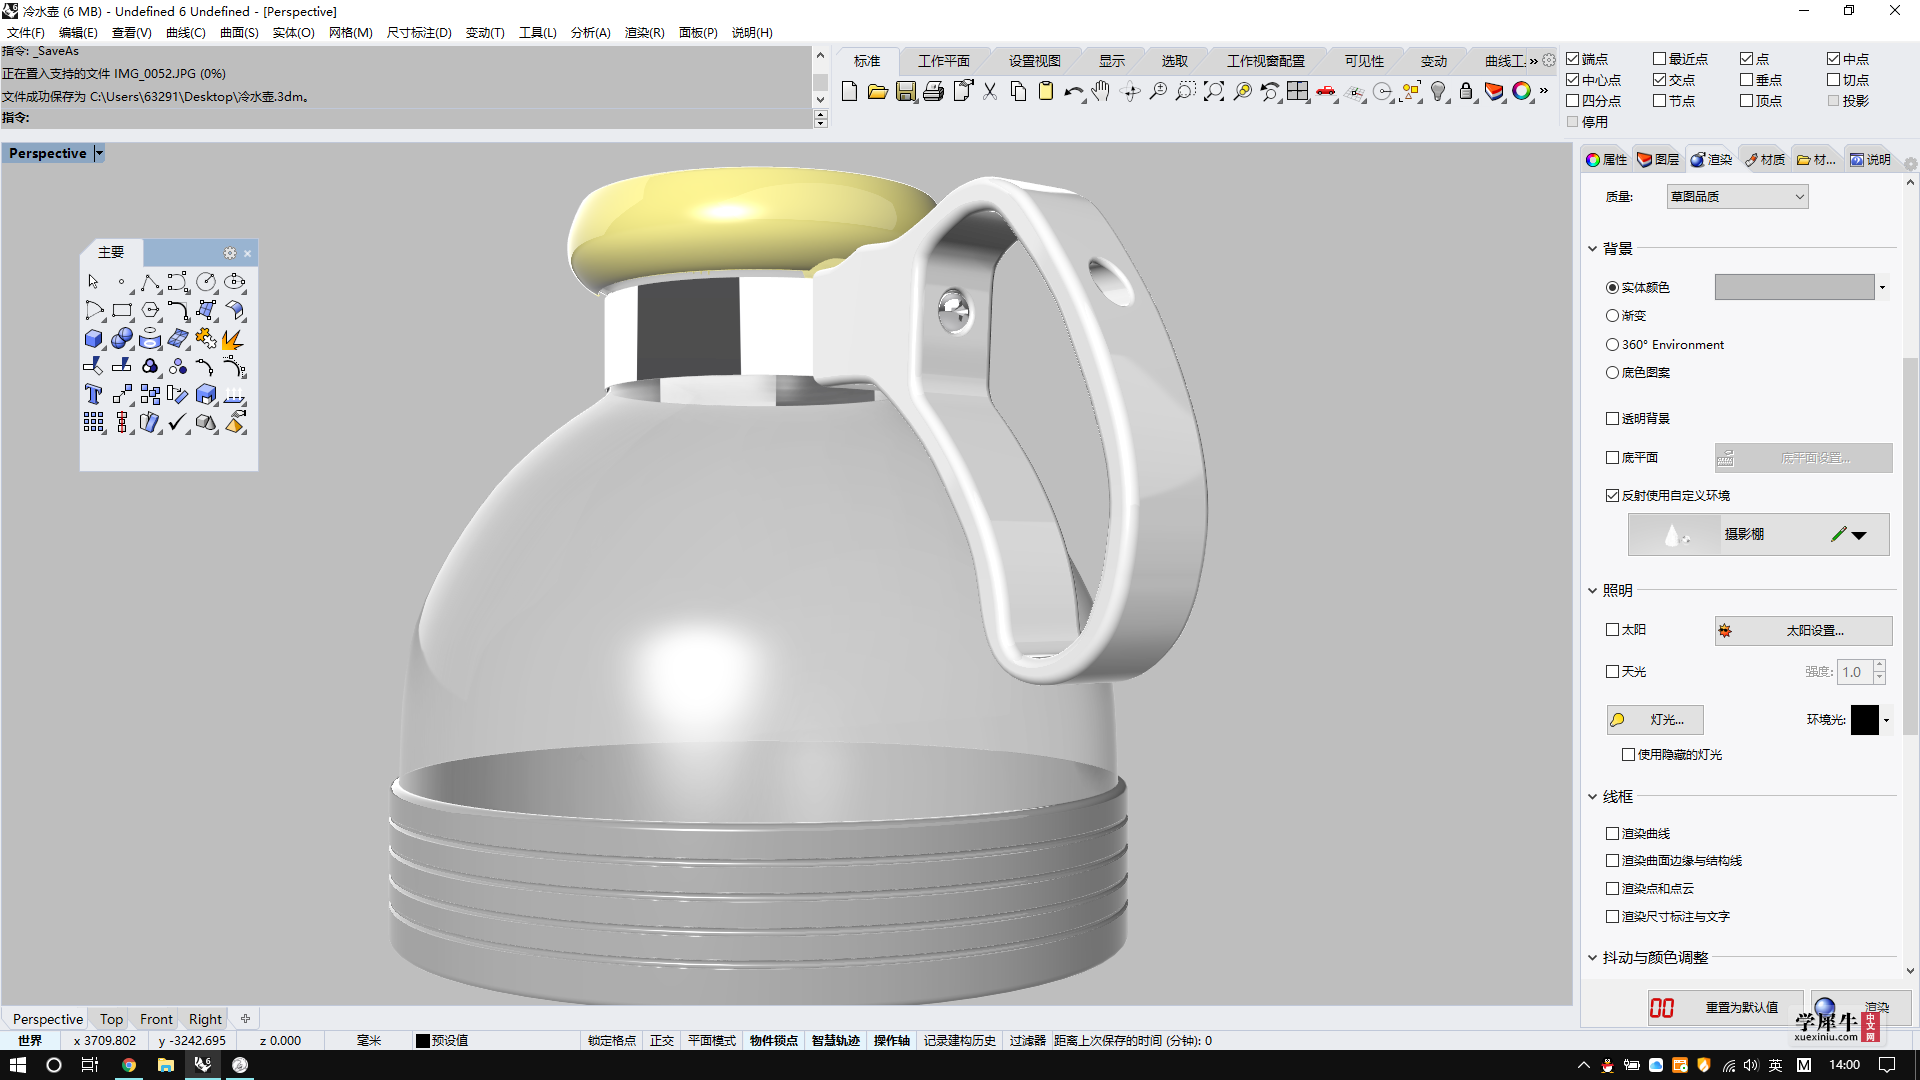Select the Circle tool
Screen dimensions: 1920x1080
pos(206,282)
